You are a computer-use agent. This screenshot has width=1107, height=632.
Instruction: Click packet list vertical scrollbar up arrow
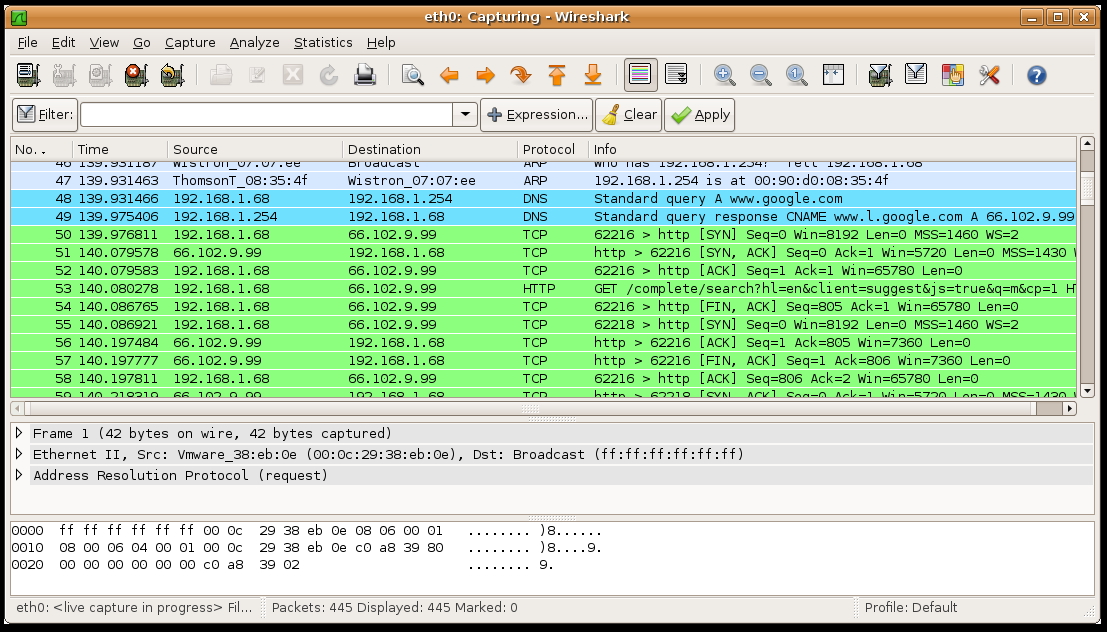click(1087, 144)
